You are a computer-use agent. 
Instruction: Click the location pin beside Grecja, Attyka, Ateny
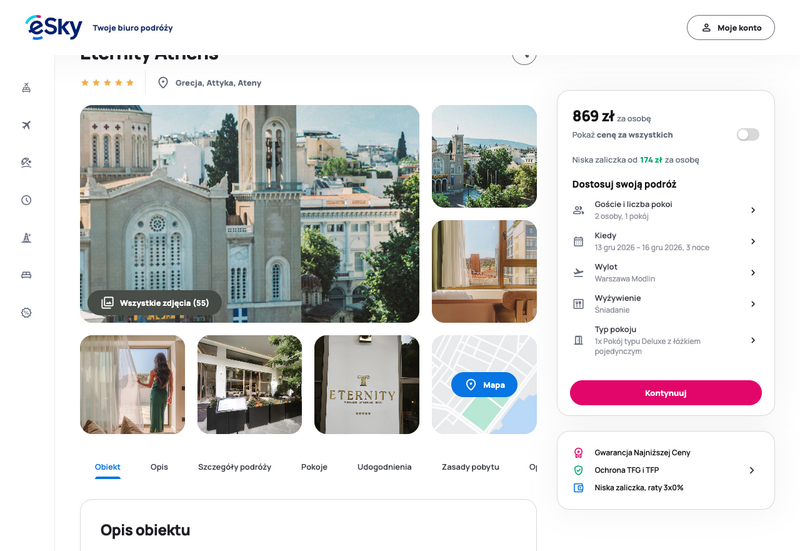click(163, 83)
